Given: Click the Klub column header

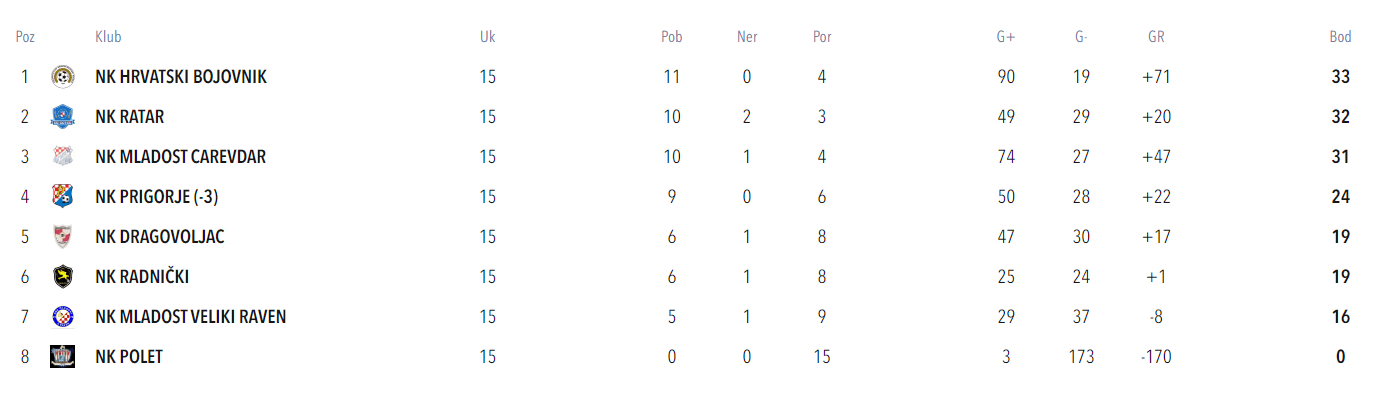Looking at the screenshot, I should [108, 37].
